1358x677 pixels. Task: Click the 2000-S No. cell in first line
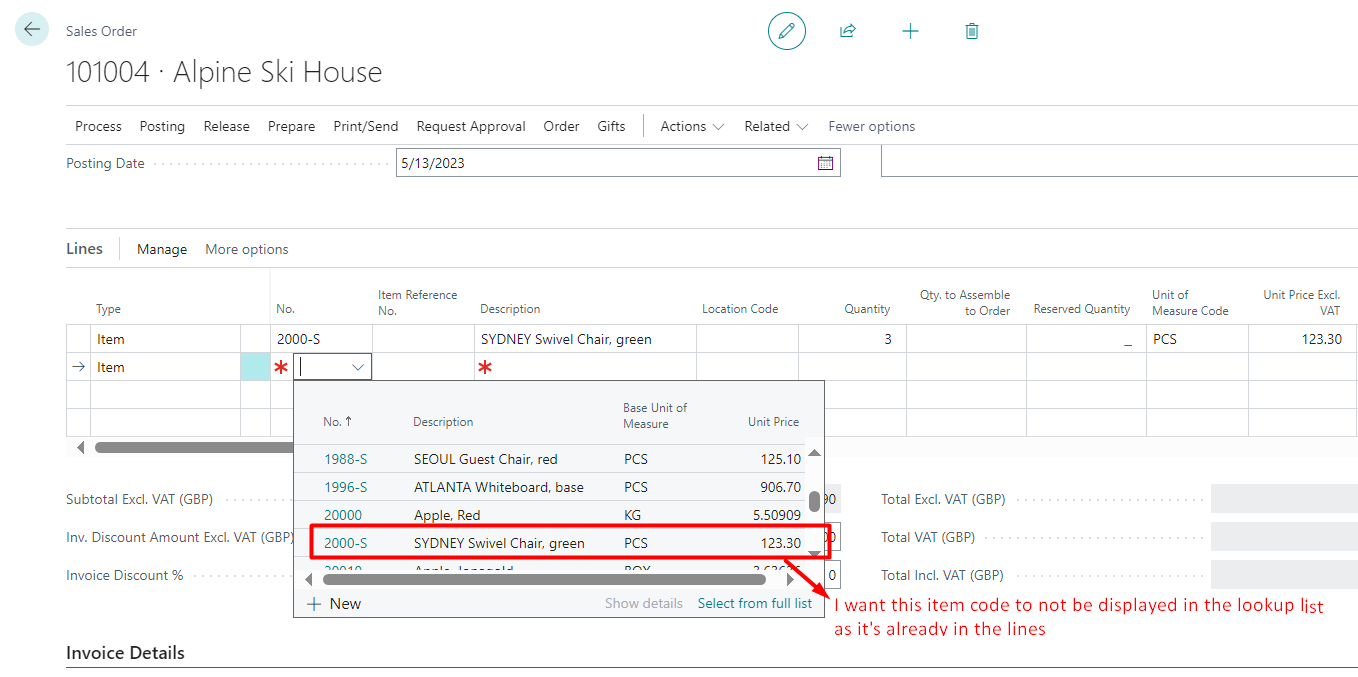point(321,339)
